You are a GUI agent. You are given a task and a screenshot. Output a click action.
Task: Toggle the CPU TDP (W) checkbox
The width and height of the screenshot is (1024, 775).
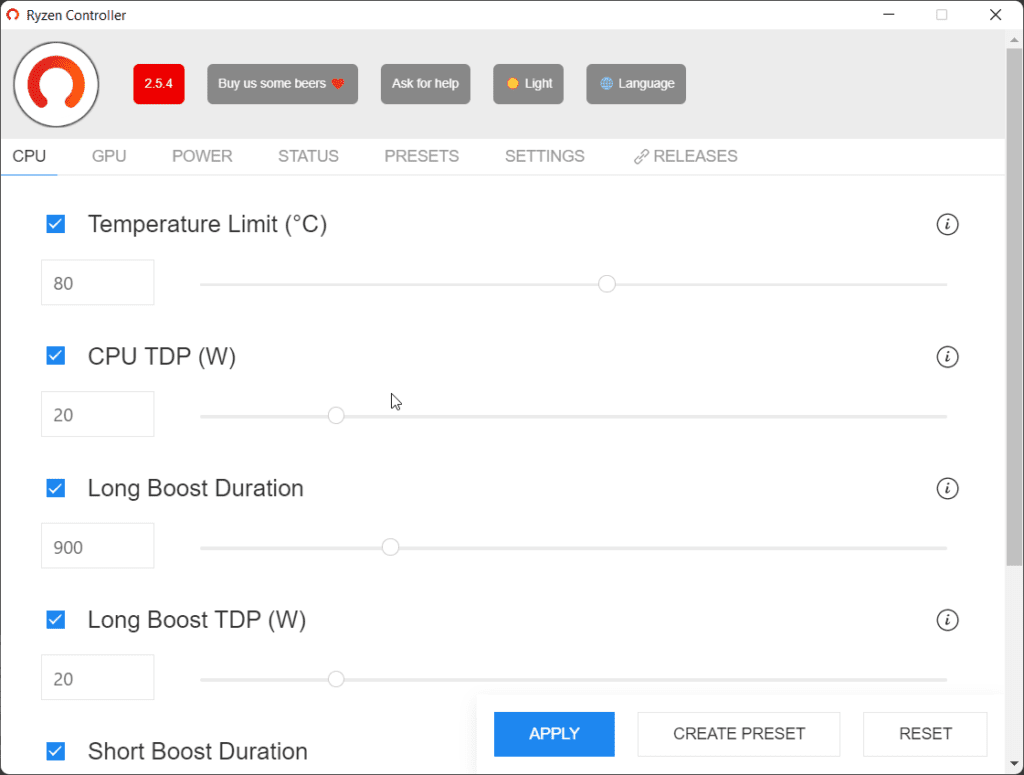56,356
